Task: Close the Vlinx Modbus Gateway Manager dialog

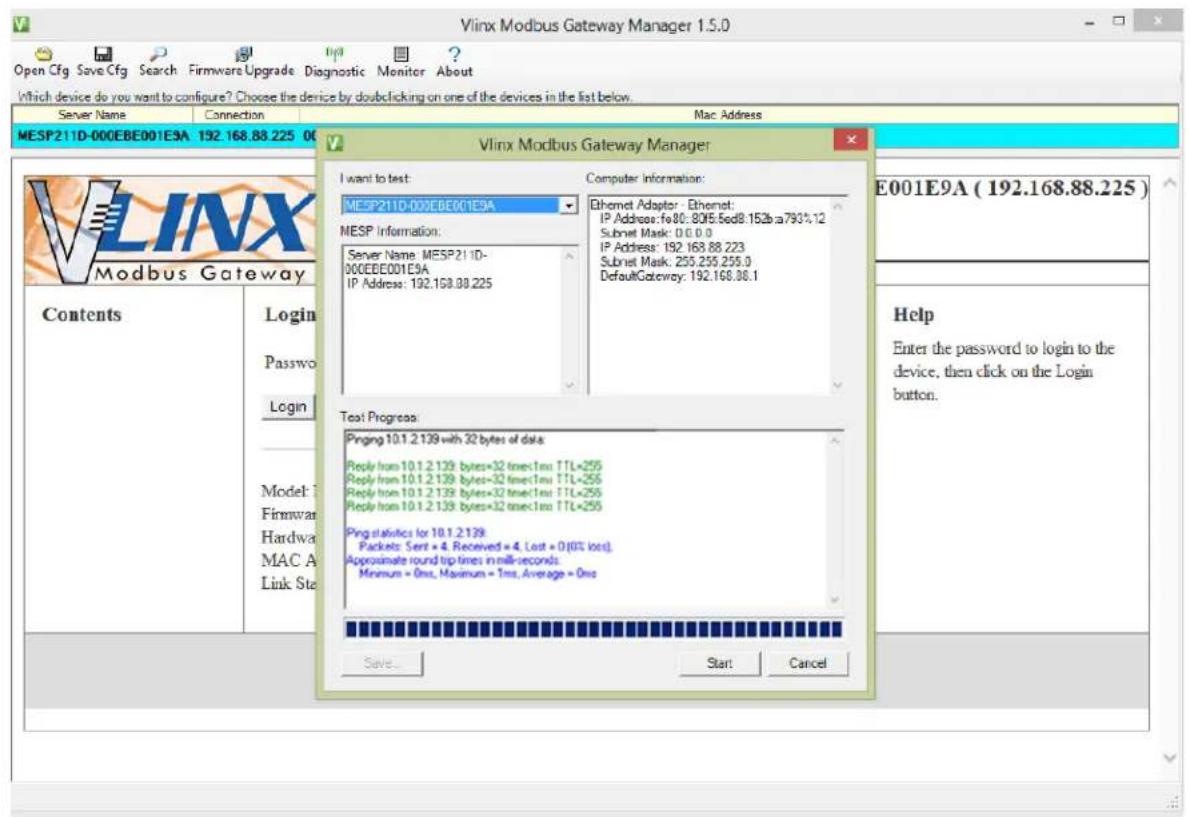Action: [x=851, y=140]
